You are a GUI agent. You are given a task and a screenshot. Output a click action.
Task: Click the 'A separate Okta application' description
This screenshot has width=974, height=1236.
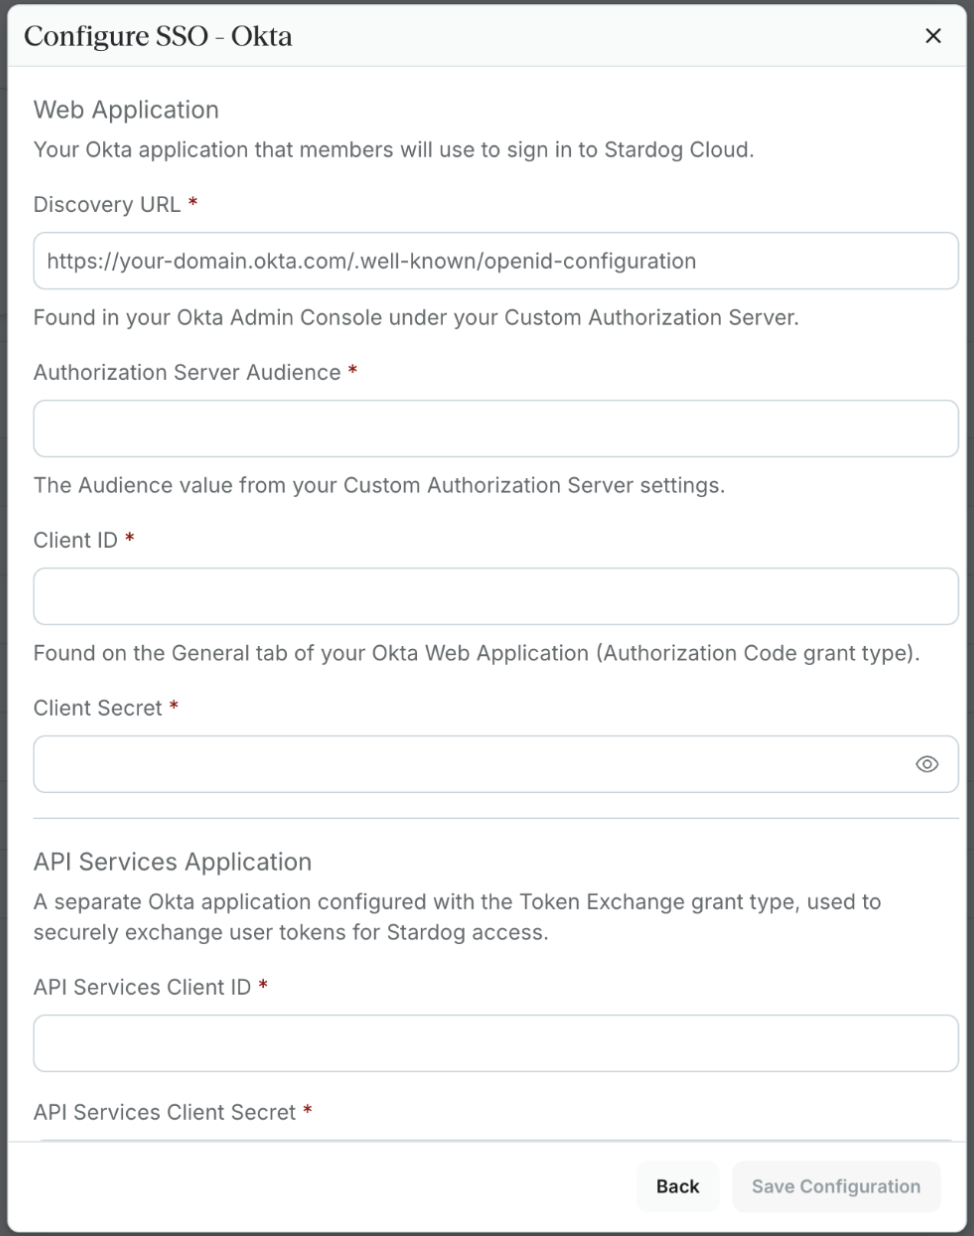(x=457, y=917)
